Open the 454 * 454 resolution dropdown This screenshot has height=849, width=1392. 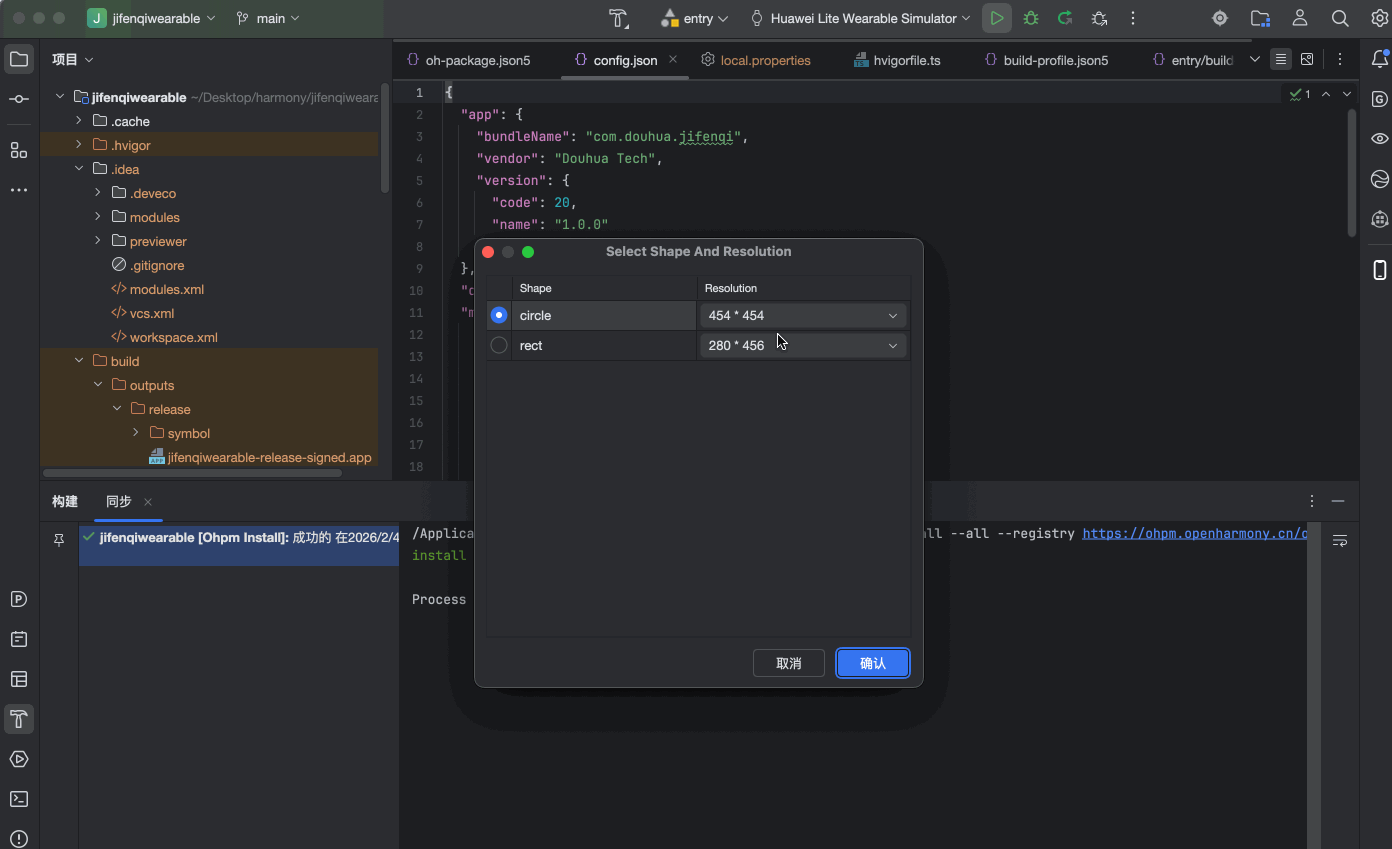(x=802, y=315)
